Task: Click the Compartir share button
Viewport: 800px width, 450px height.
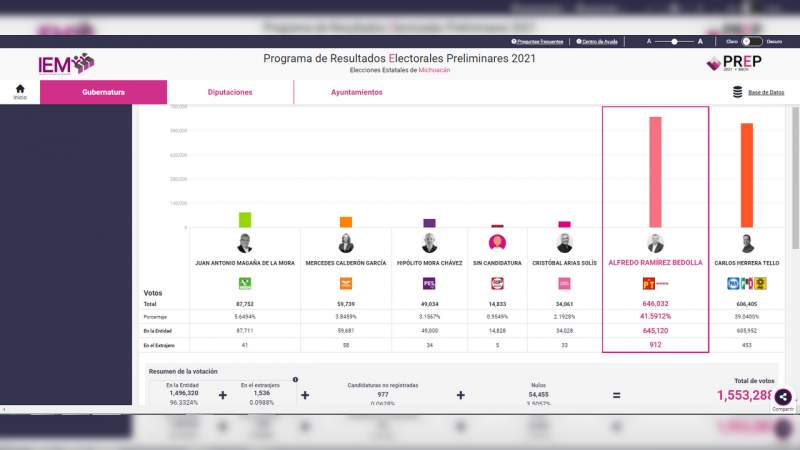Action: coord(783,397)
